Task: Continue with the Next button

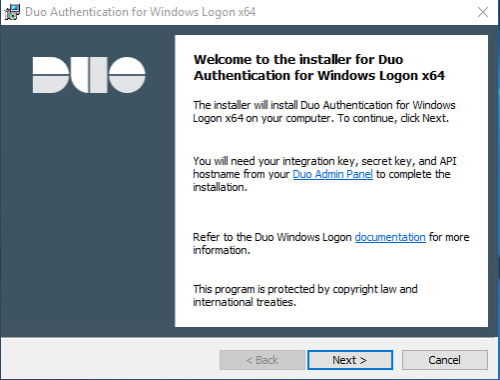Action: (350, 360)
